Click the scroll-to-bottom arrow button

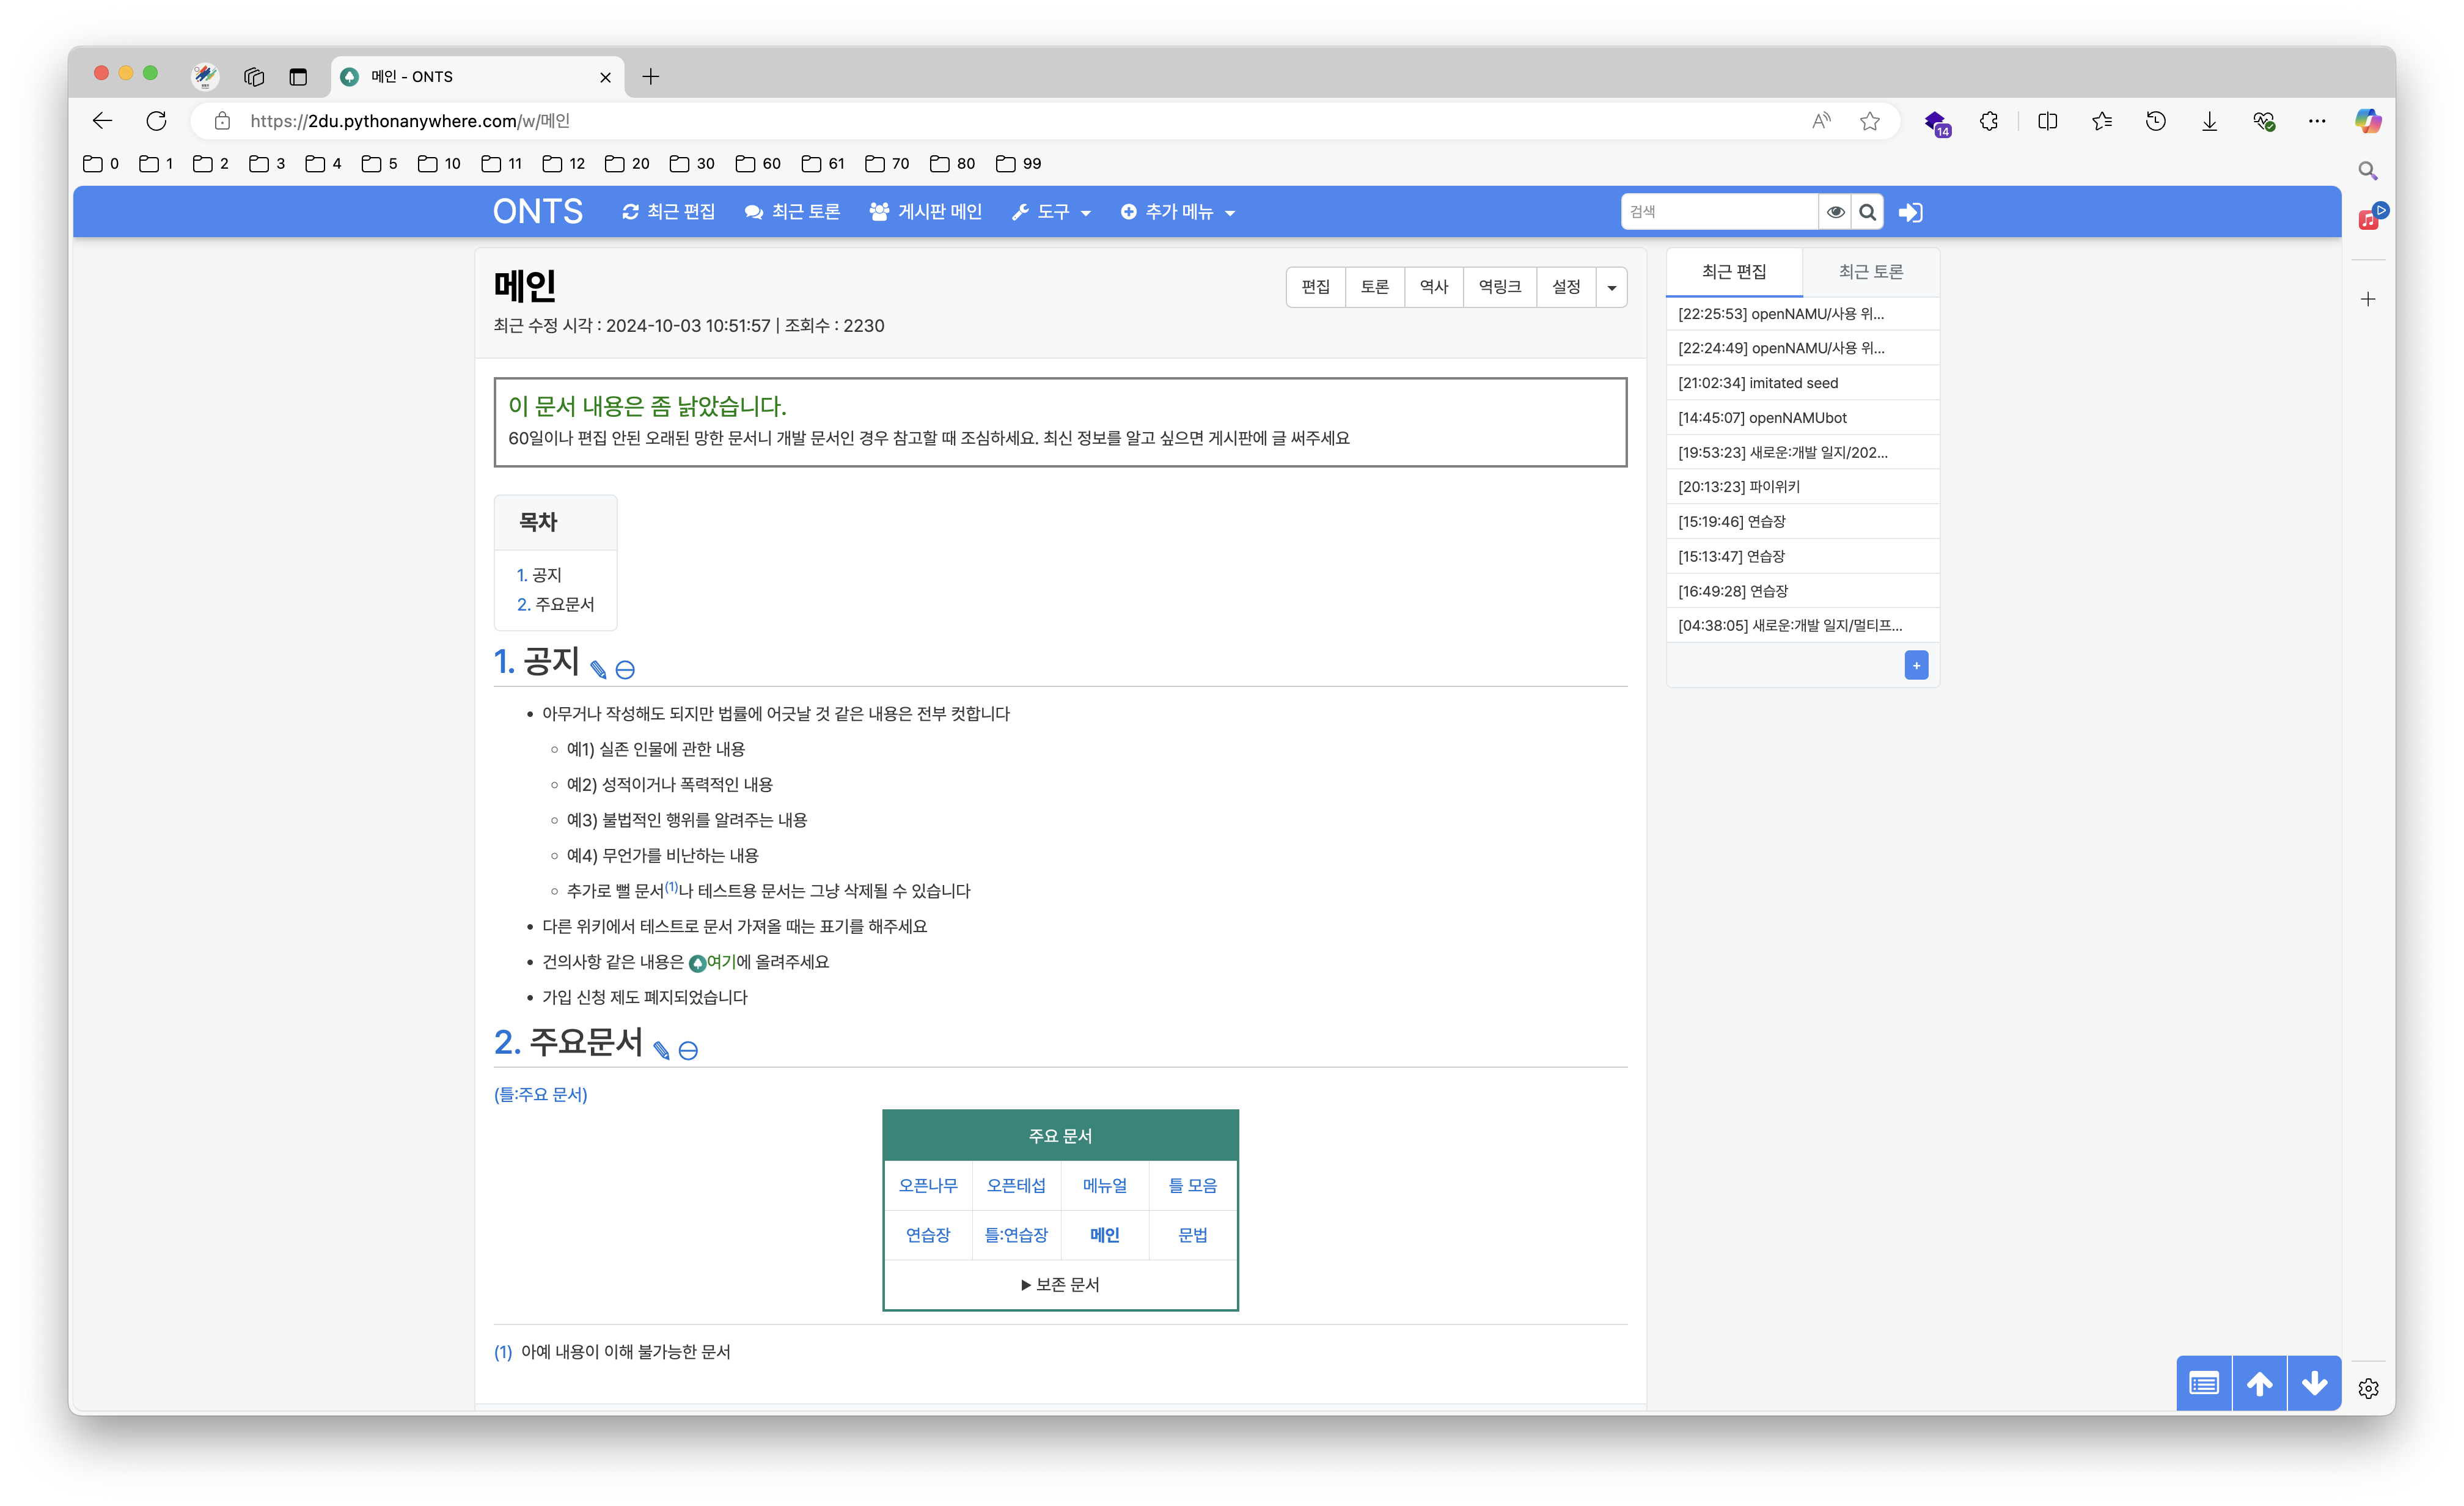[2314, 1383]
